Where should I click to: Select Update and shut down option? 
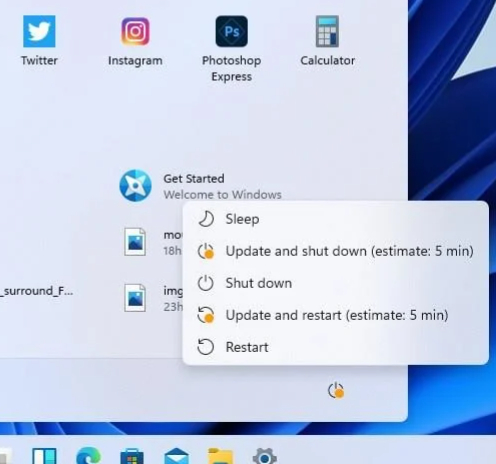tap(336, 251)
